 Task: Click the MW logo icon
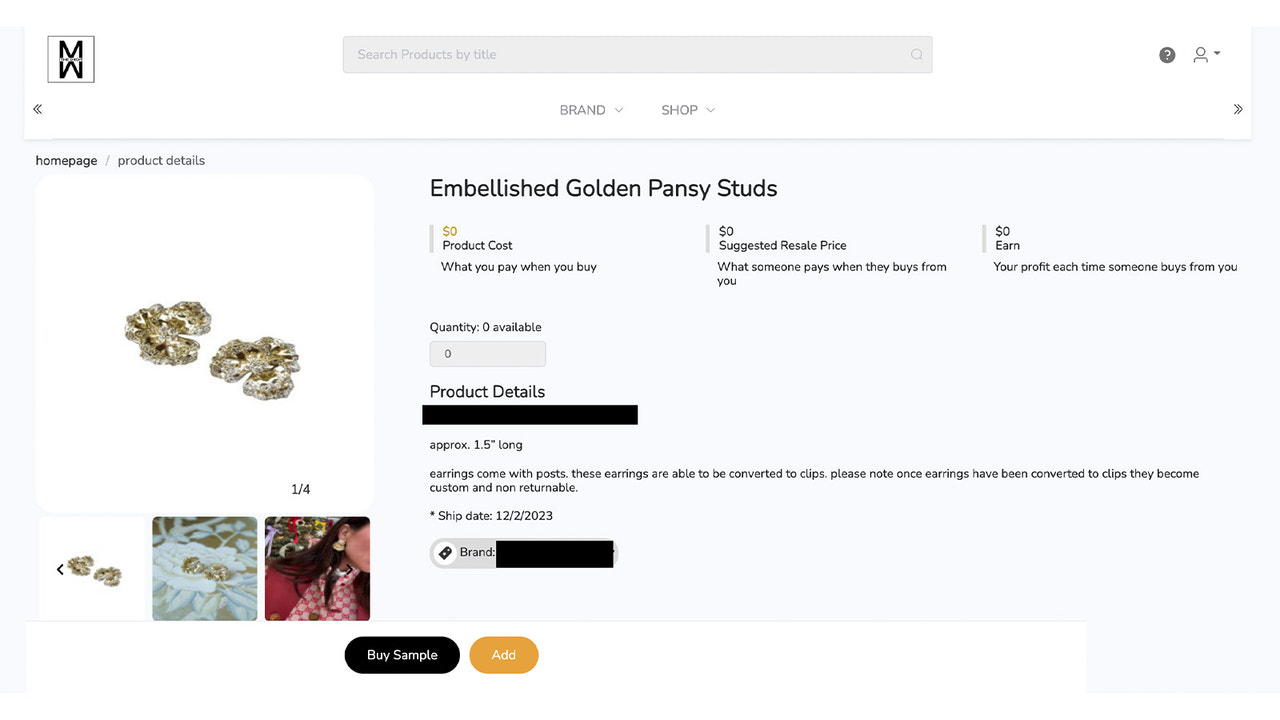tap(70, 59)
